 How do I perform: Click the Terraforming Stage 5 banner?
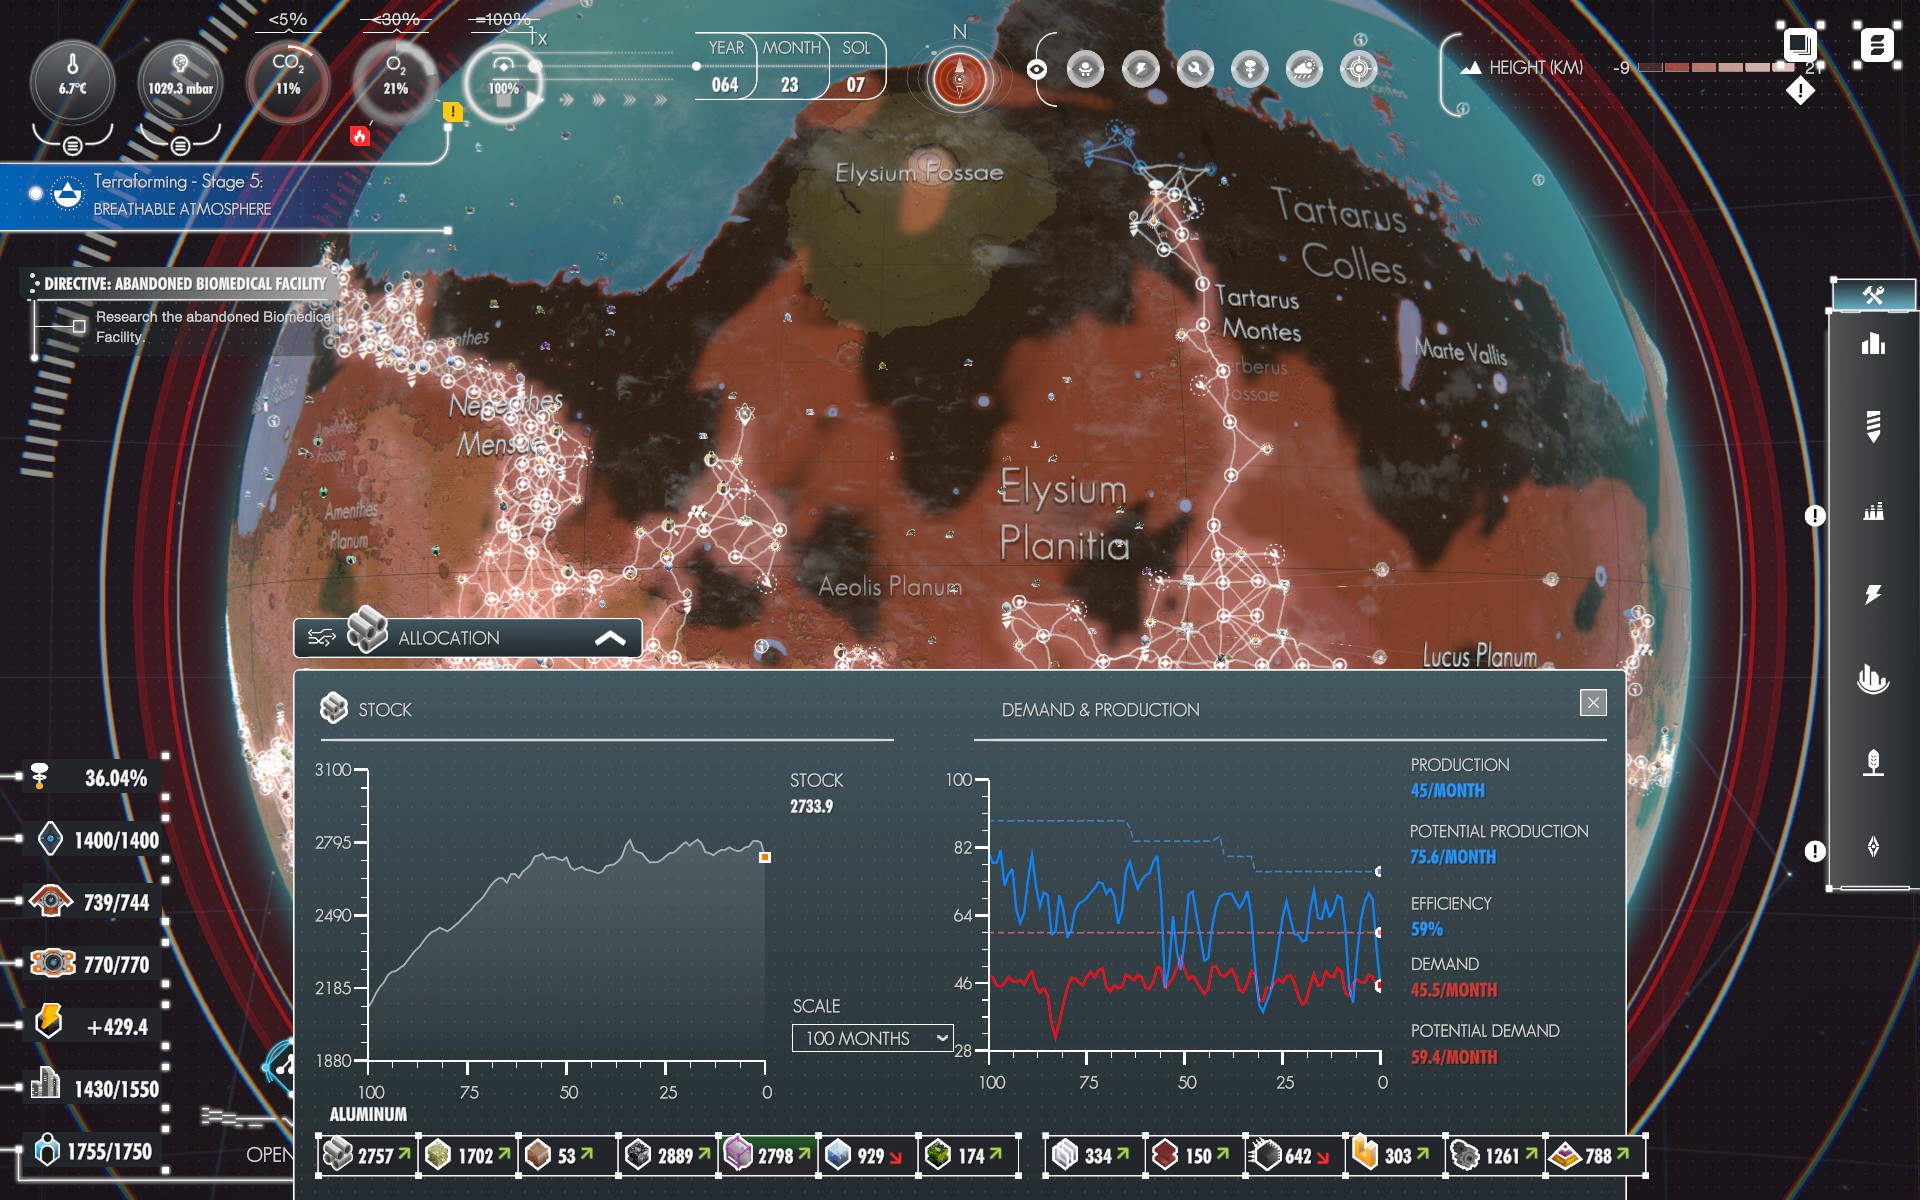tap(182, 195)
